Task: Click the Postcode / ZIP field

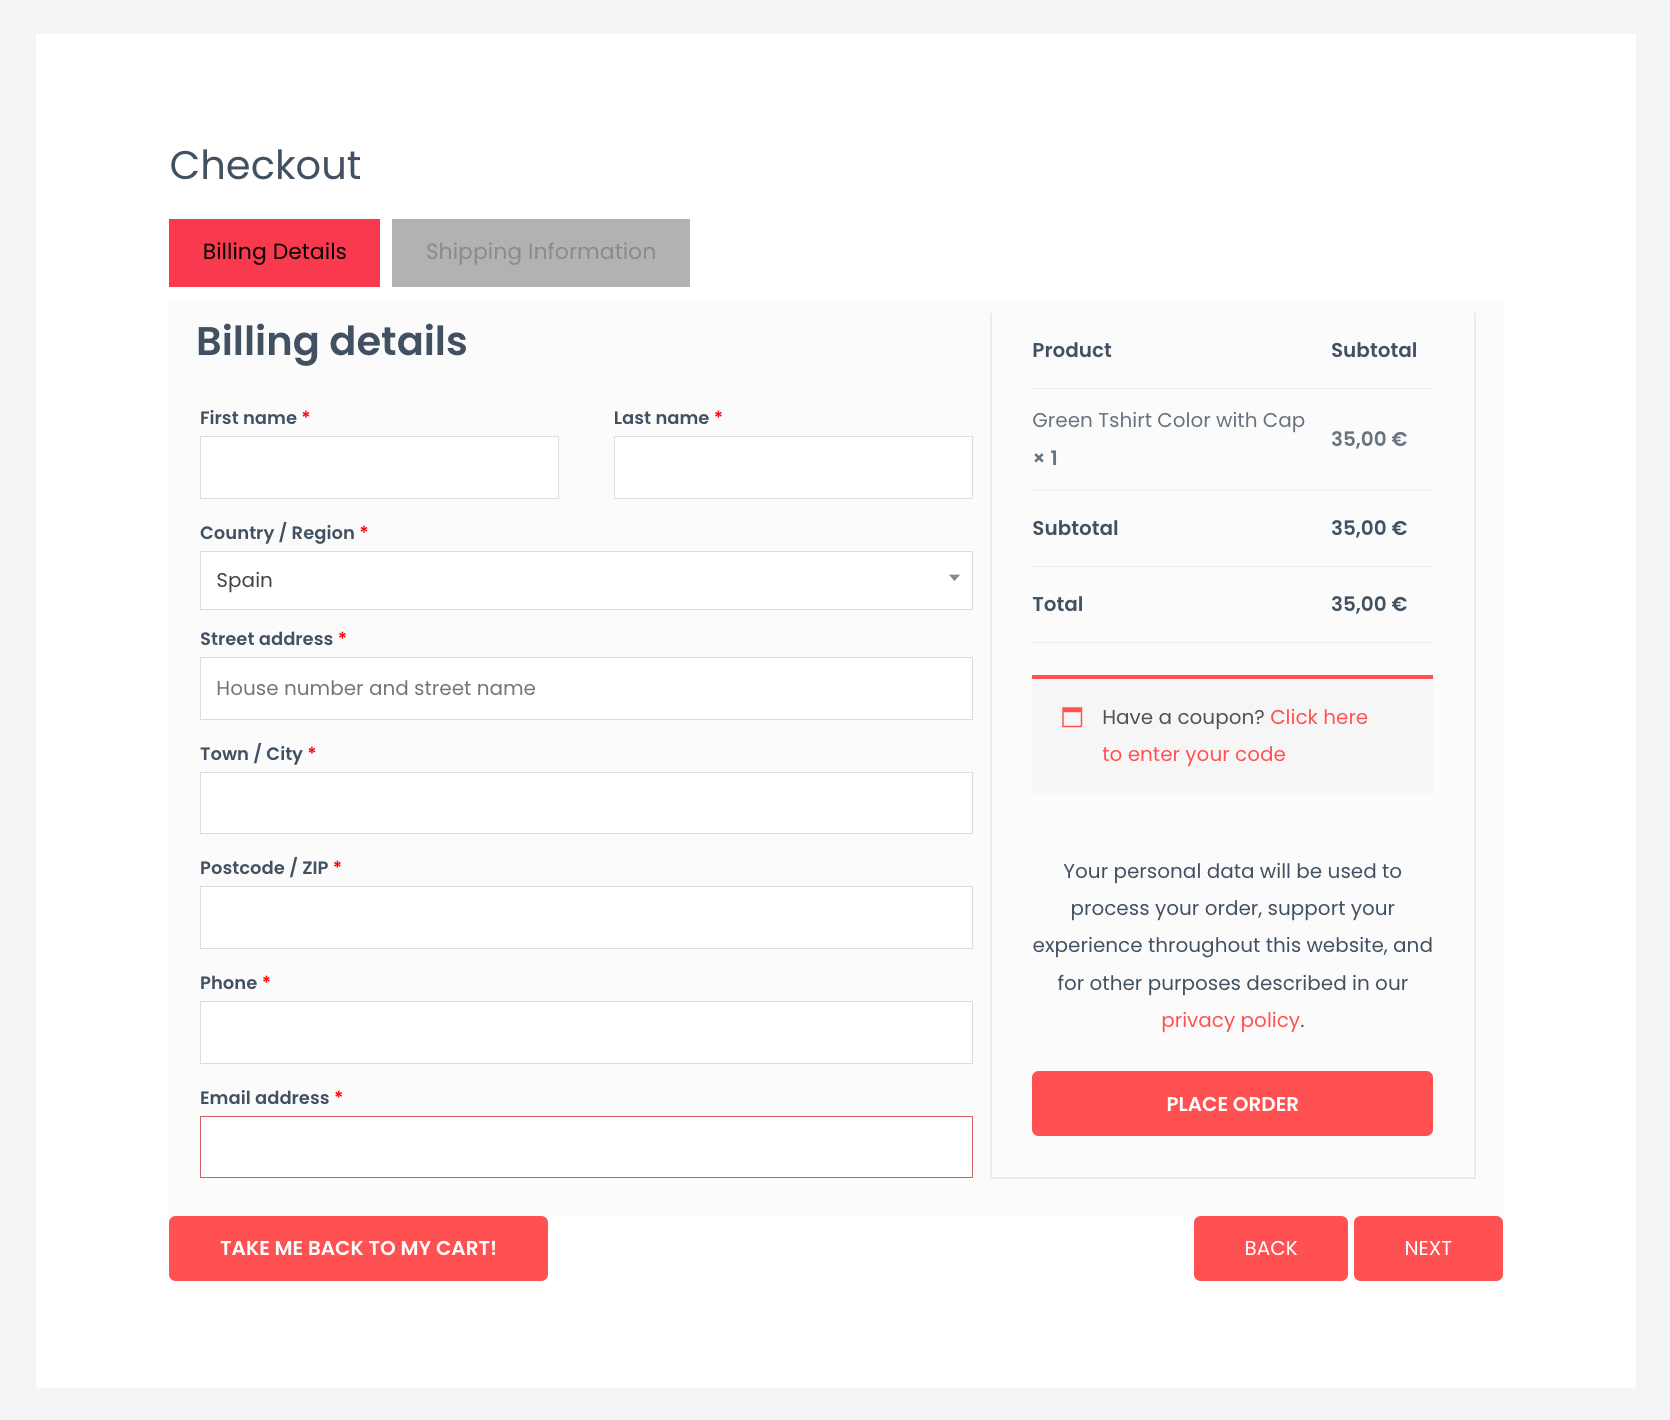Action: (586, 917)
